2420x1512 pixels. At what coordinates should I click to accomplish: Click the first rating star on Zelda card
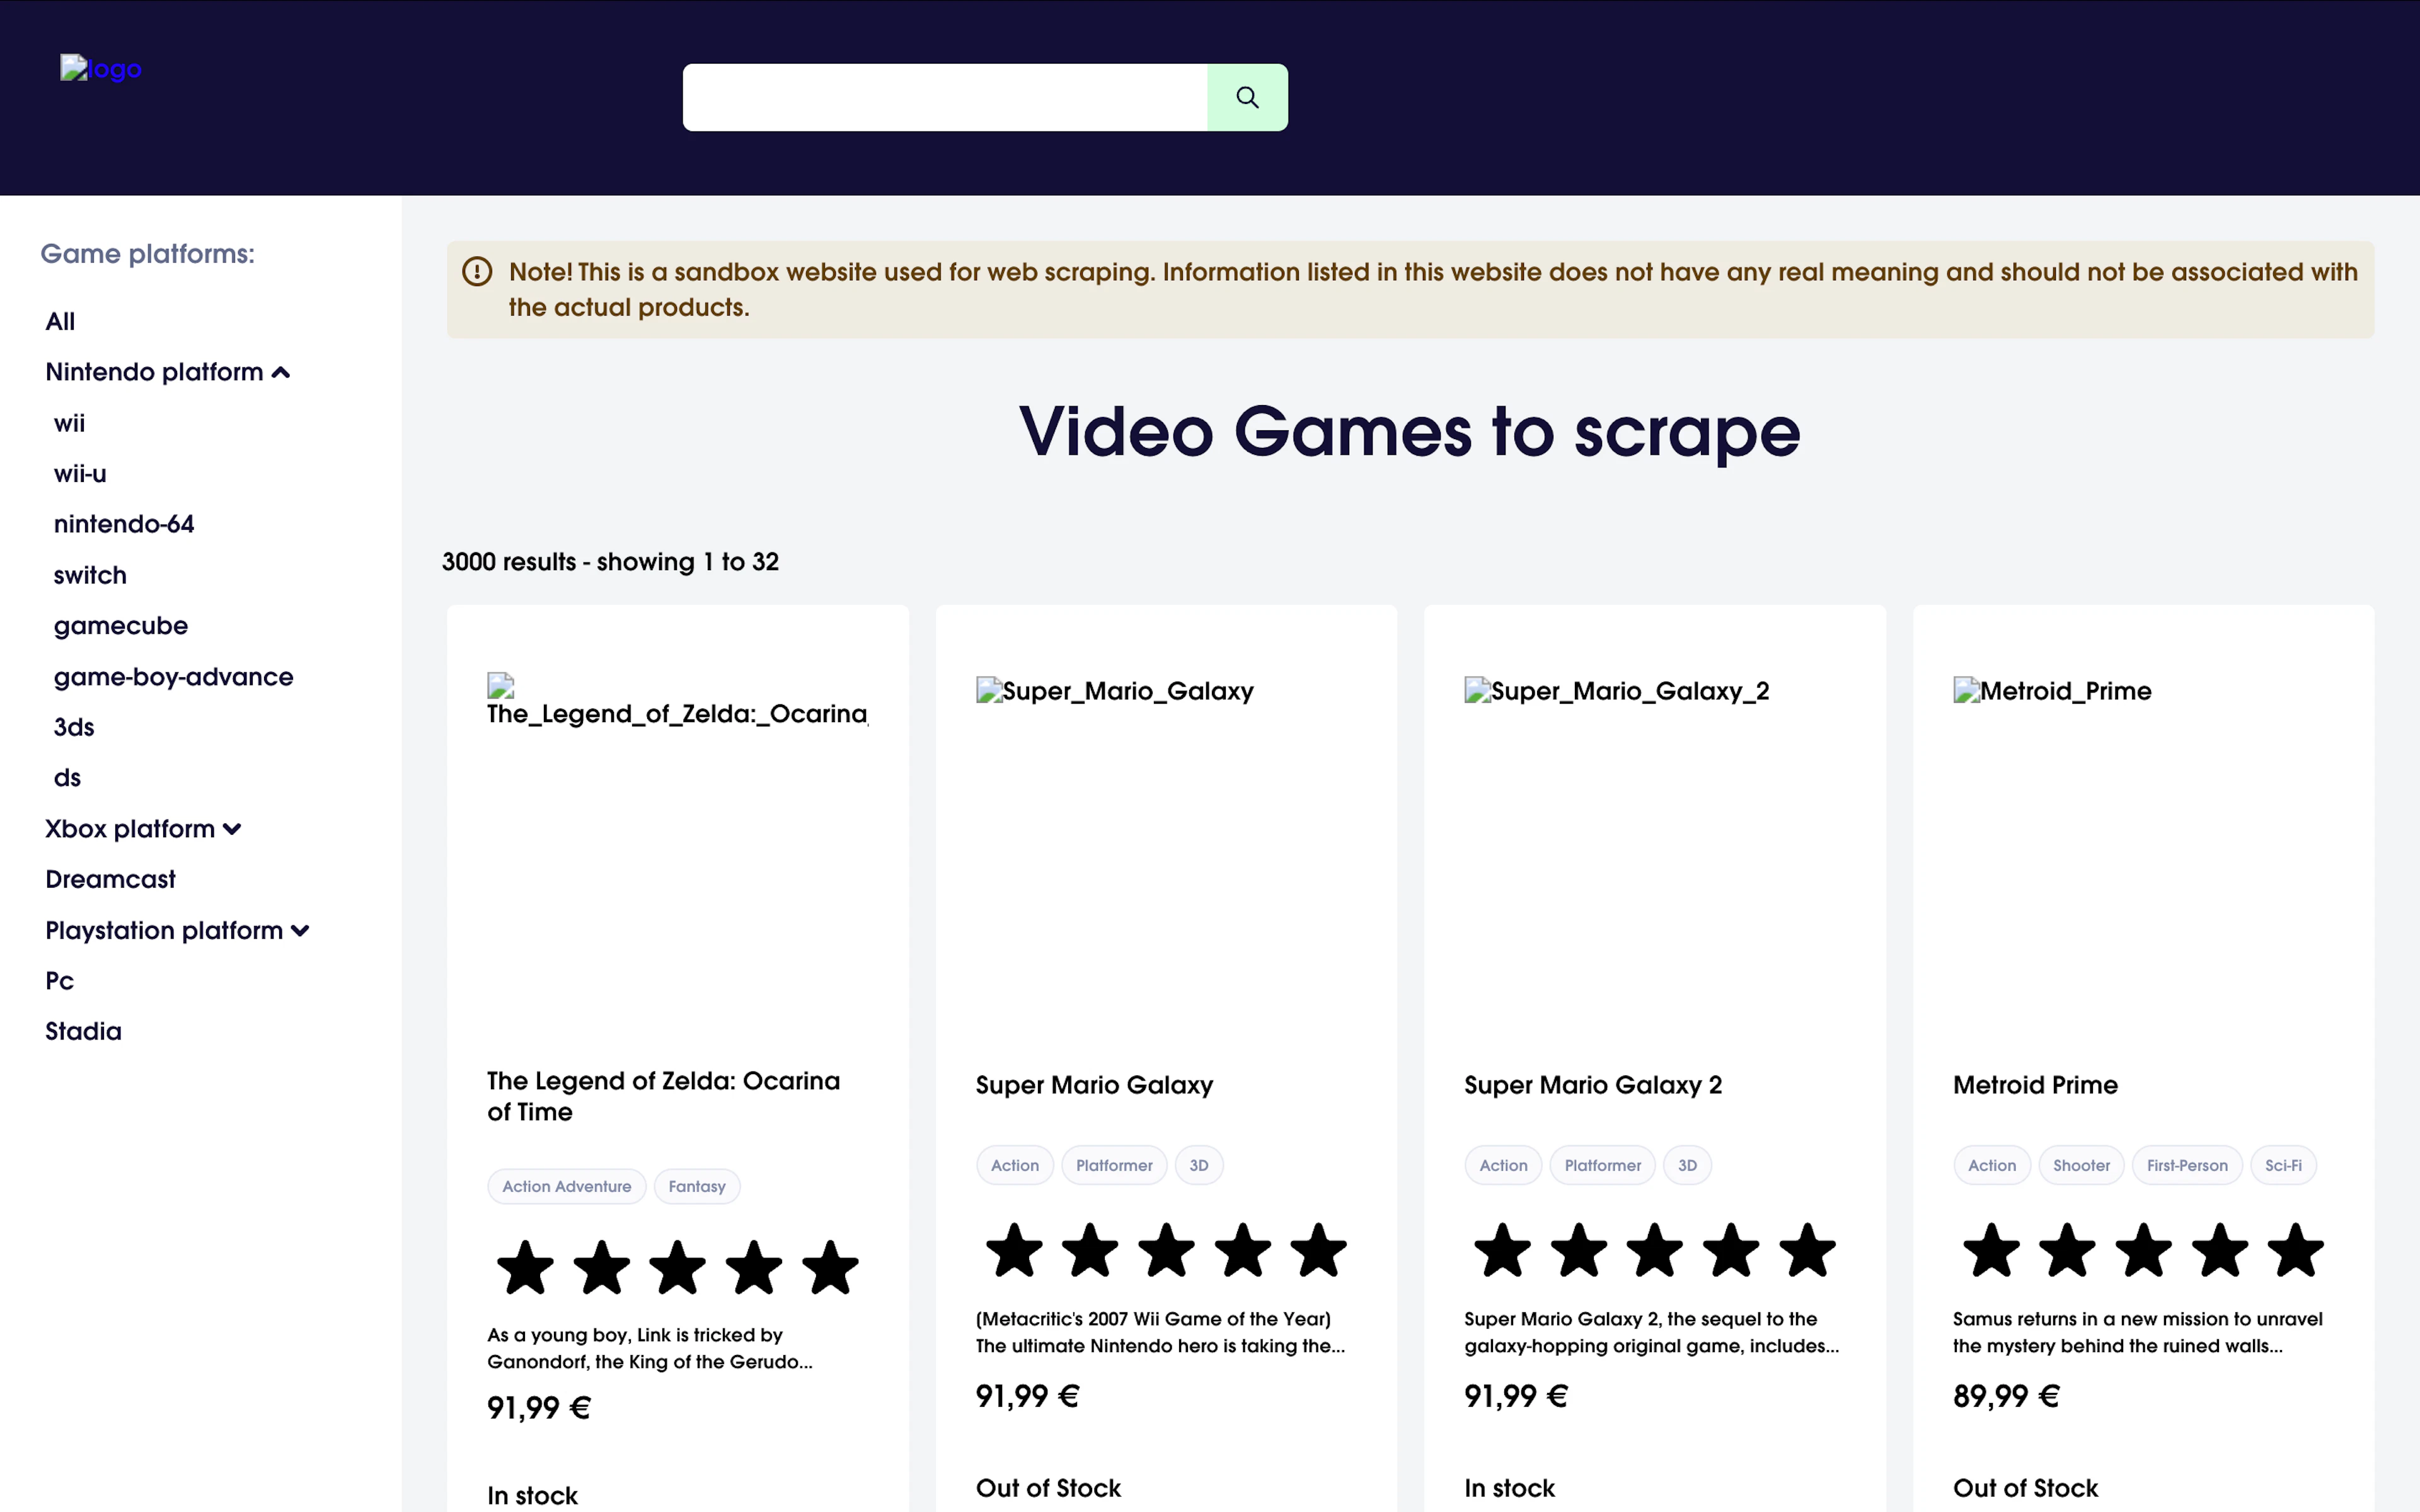click(525, 1268)
